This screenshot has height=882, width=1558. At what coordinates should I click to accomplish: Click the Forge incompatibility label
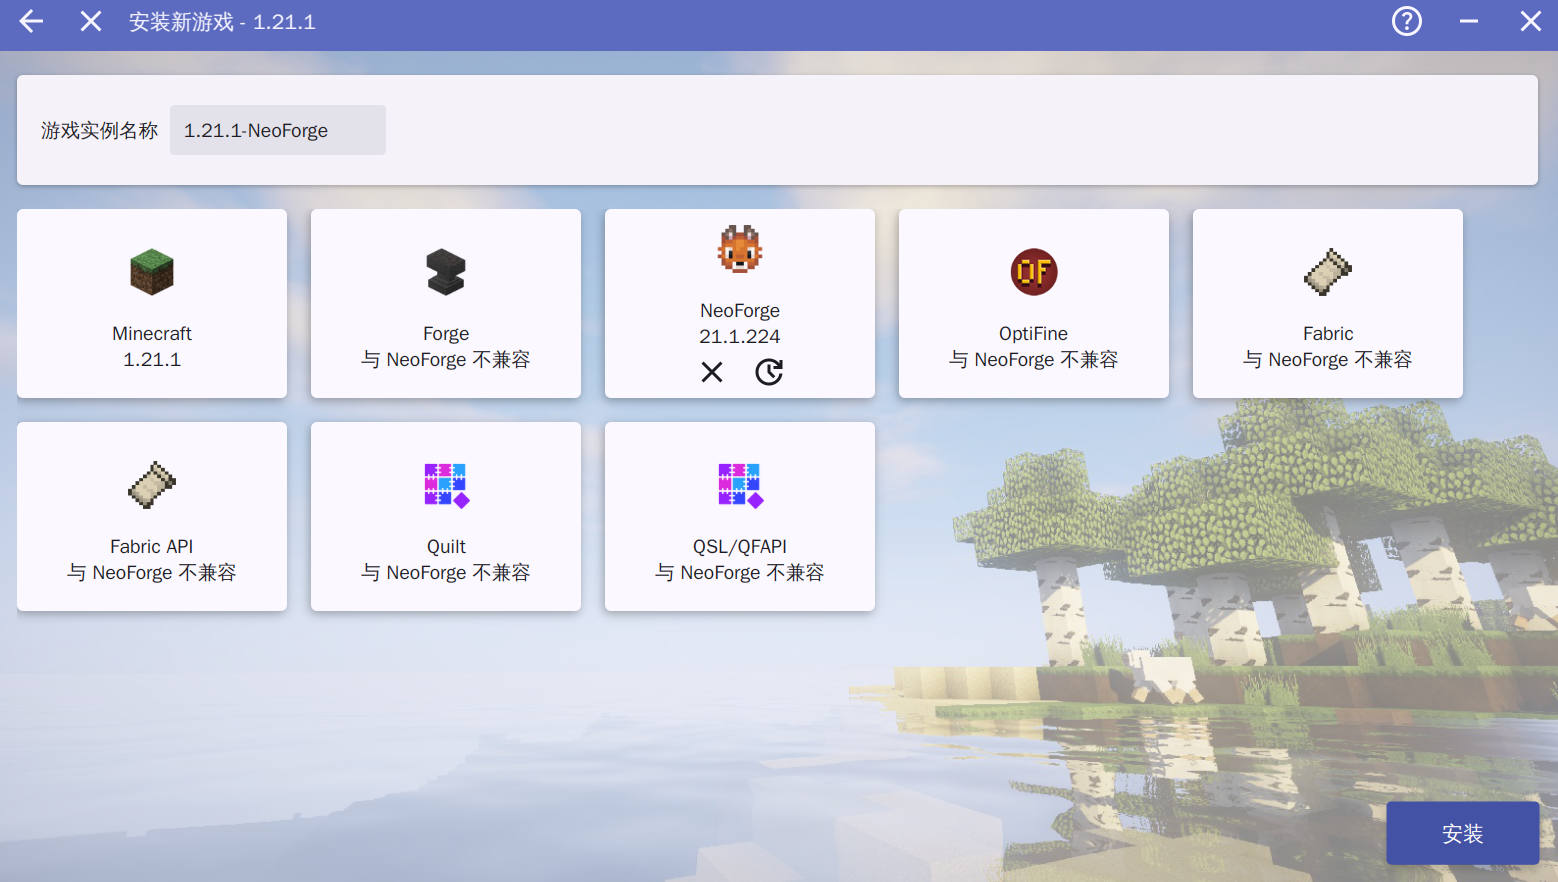point(446,359)
